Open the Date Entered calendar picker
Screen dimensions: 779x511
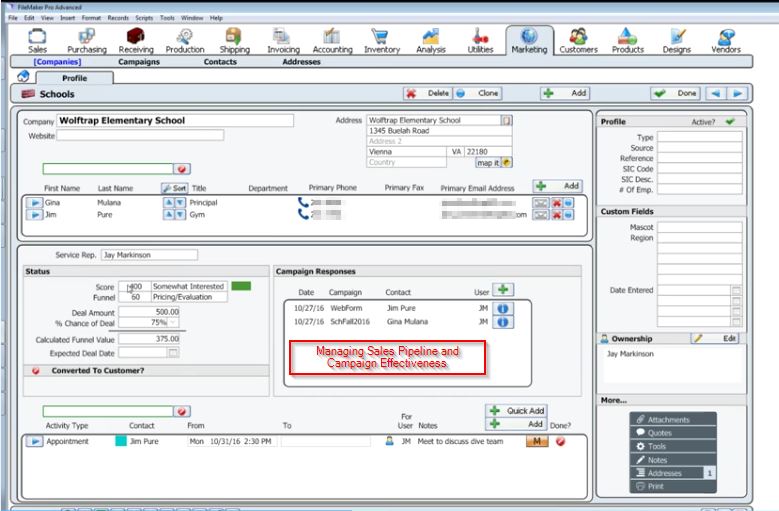736,290
